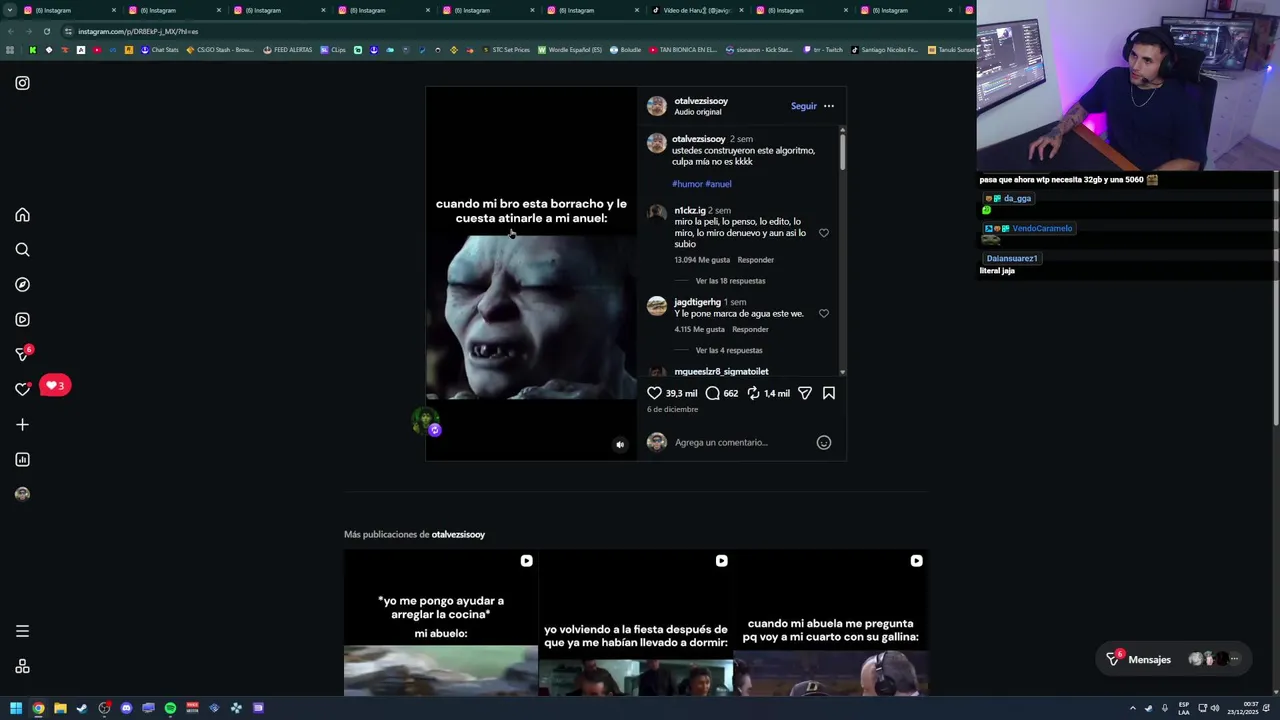Open emoji picker in comment box
The width and height of the screenshot is (1280, 720).
tap(824, 442)
